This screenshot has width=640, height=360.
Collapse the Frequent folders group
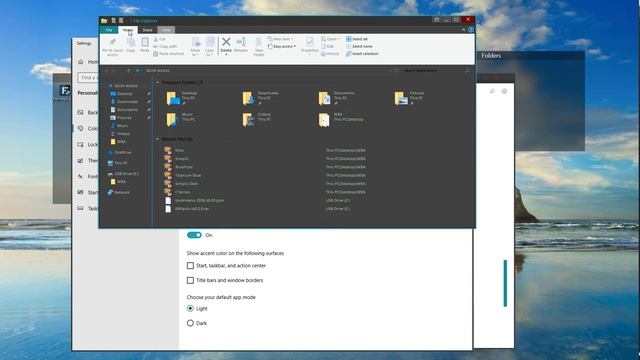tap(158, 82)
